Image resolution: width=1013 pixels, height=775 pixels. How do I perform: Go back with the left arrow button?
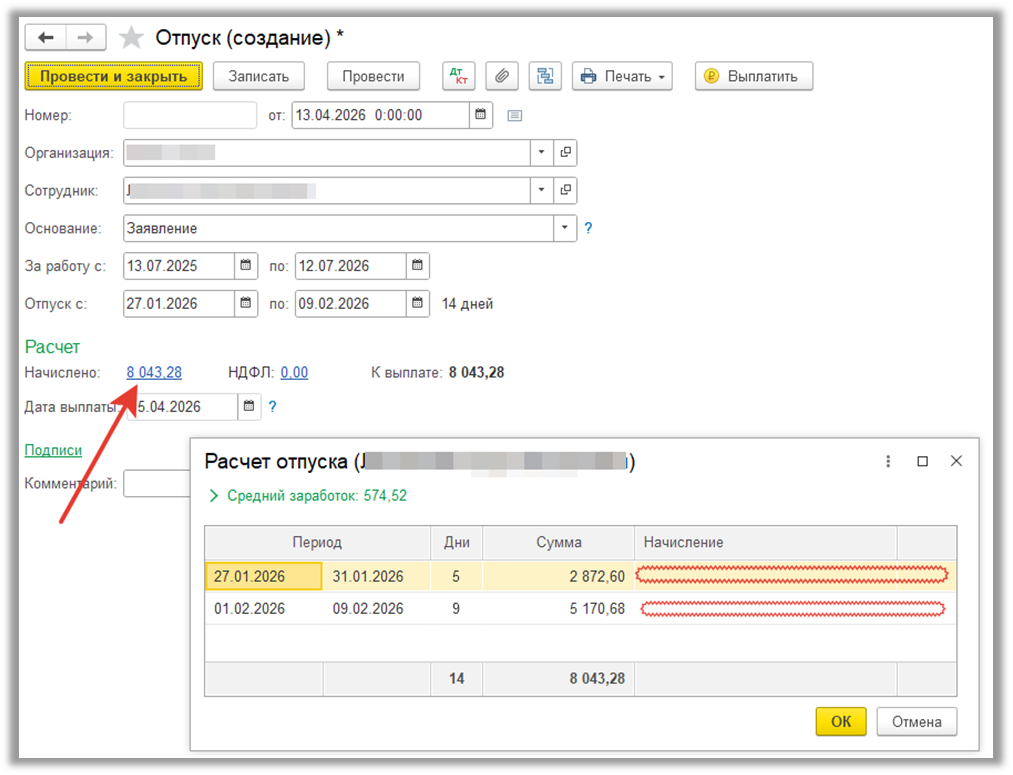(45, 37)
